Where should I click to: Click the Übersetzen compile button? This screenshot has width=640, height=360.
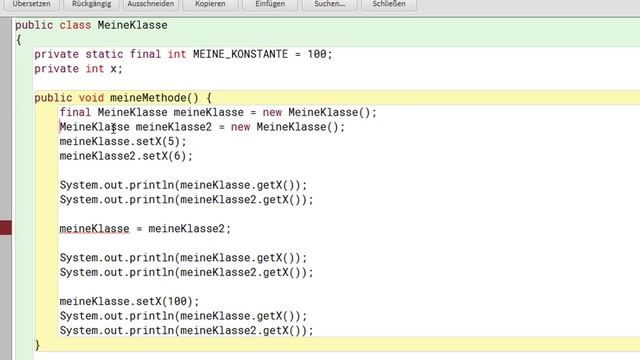[31, 4]
